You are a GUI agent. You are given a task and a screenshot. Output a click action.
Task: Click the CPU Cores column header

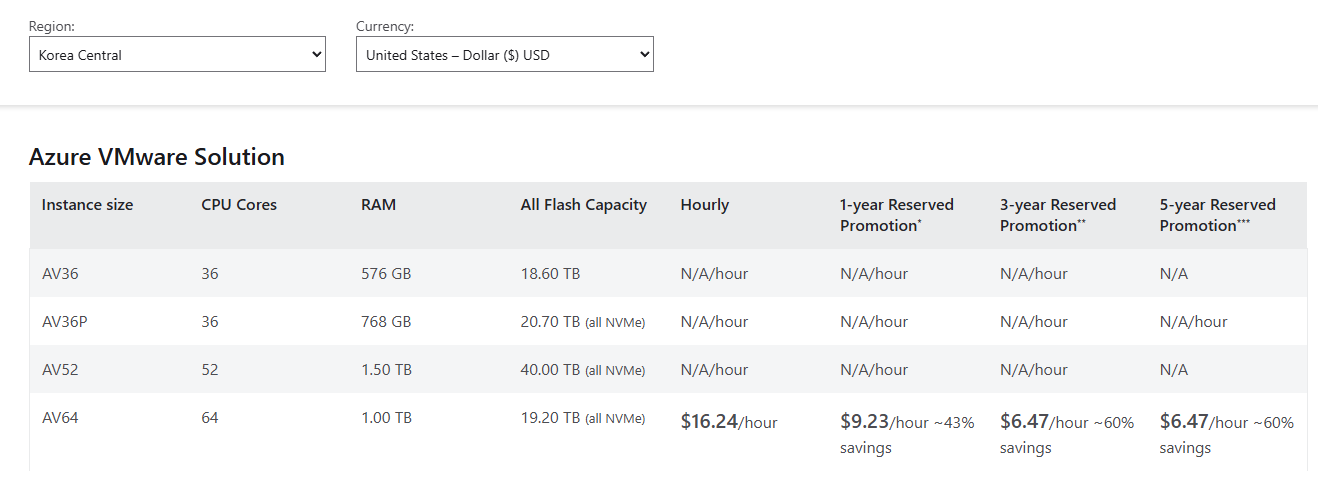click(x=239, y=205)
